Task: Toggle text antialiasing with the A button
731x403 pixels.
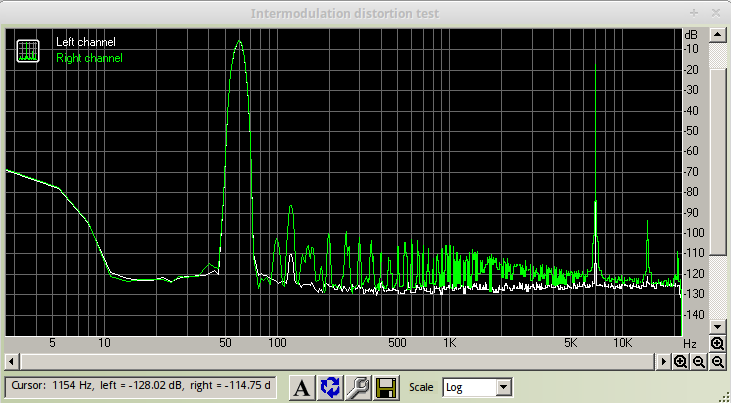Action: 302,388
